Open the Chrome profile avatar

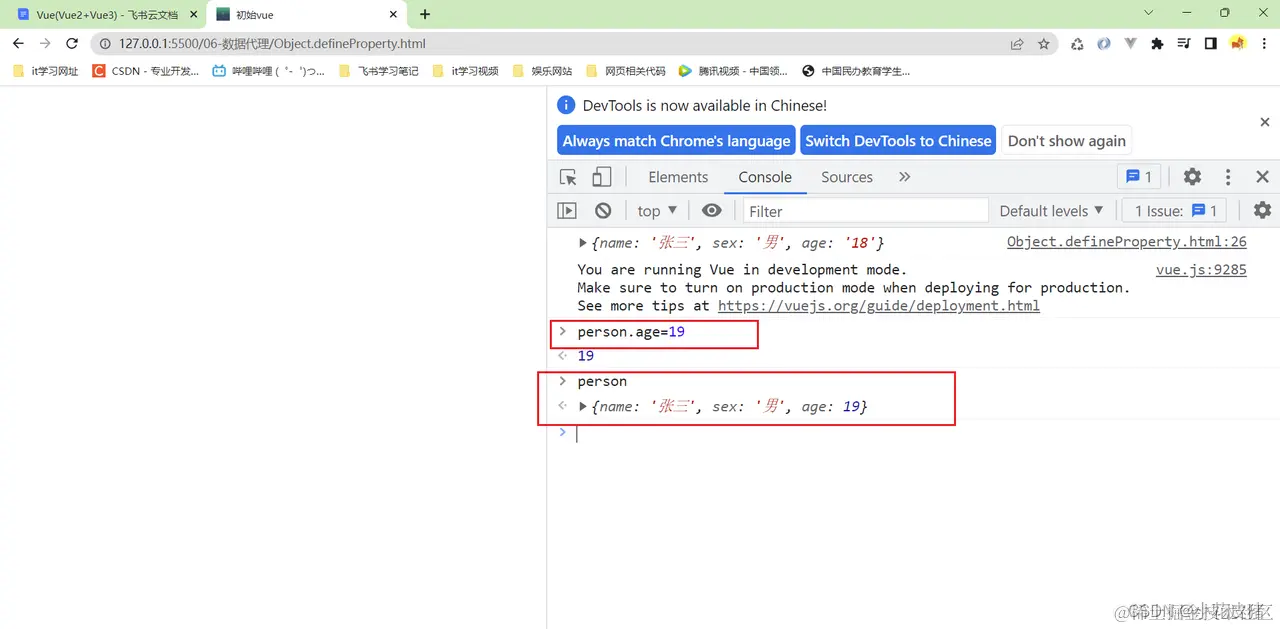coord(1237,44)
